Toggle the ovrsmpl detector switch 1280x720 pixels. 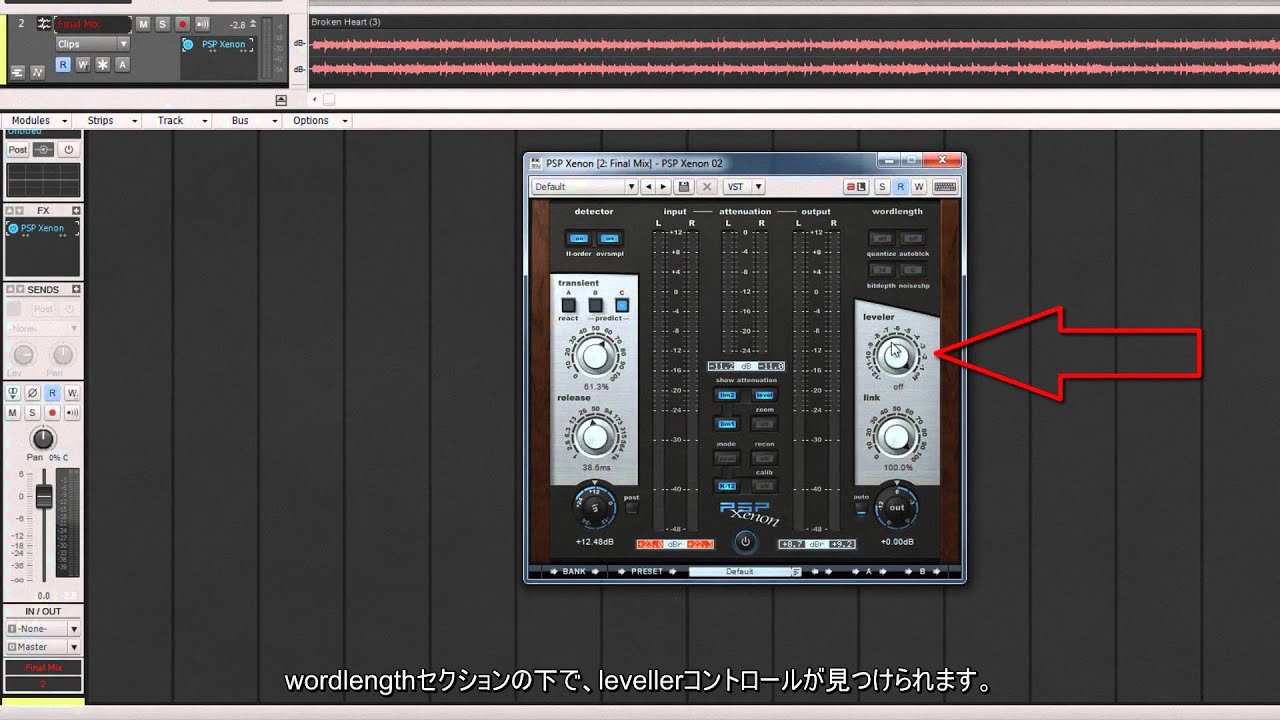coord(609,238)
